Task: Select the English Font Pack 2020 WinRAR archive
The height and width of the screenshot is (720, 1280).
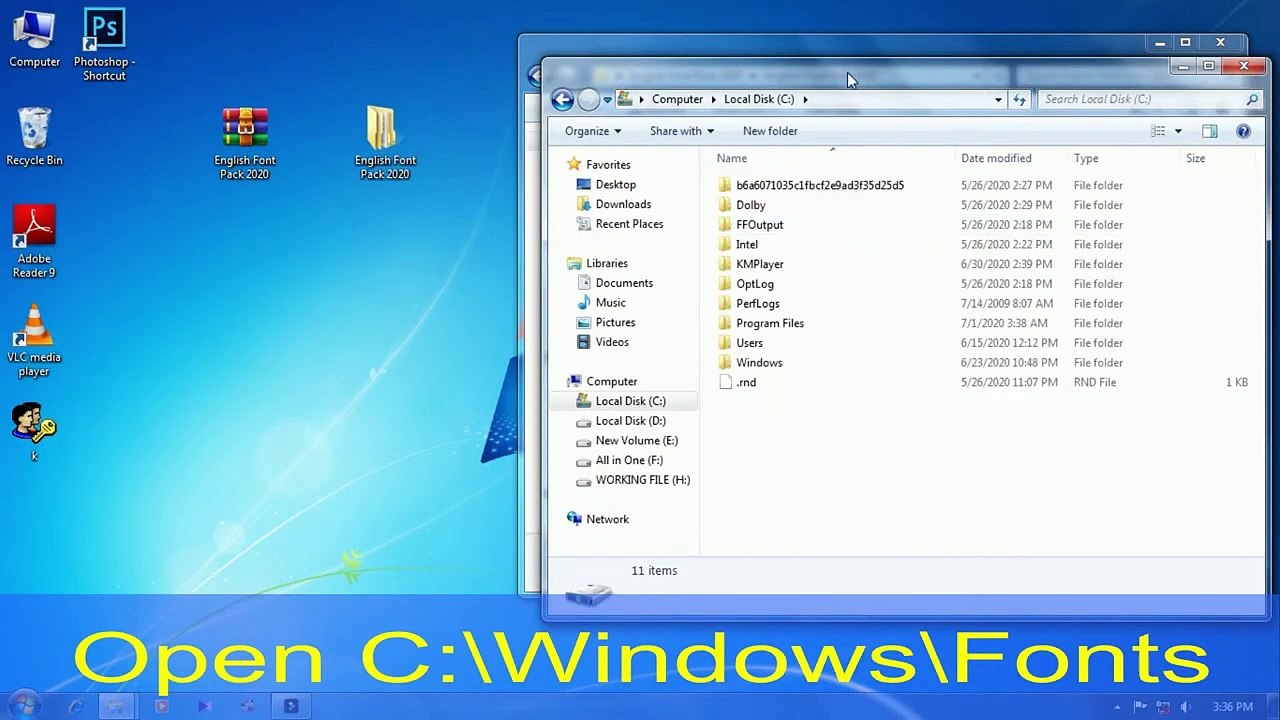Action: pyautogui.click(x=245, y=143)
